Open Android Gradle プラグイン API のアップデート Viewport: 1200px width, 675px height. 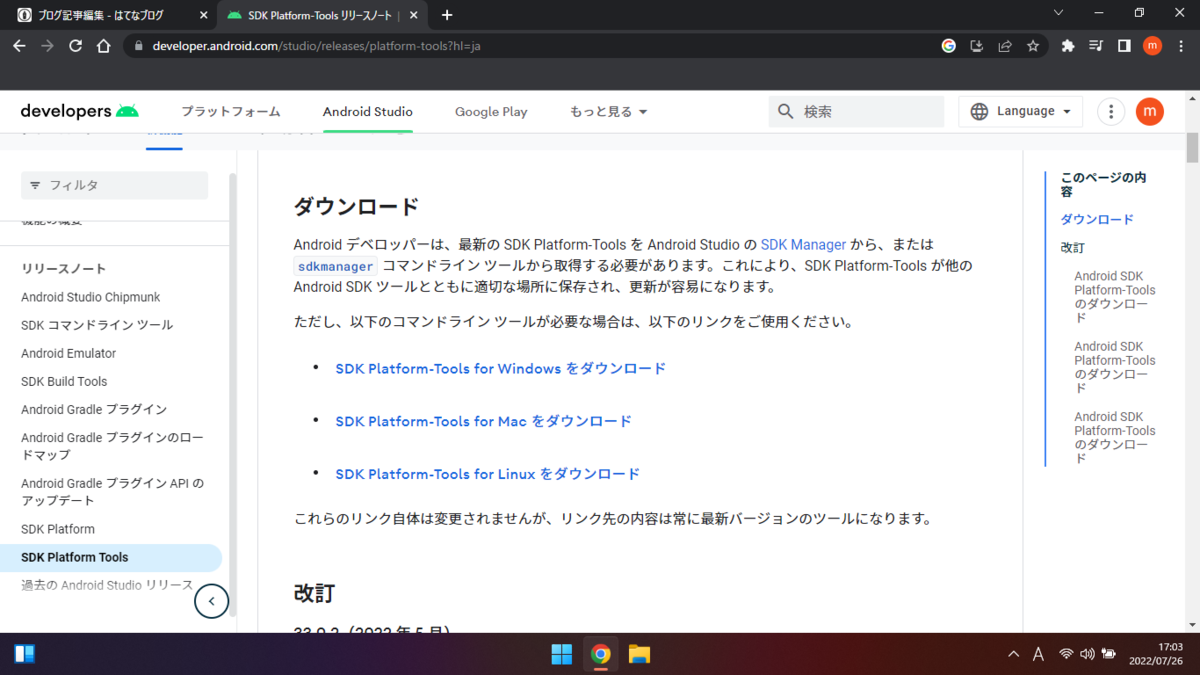[x=112, y=492]
